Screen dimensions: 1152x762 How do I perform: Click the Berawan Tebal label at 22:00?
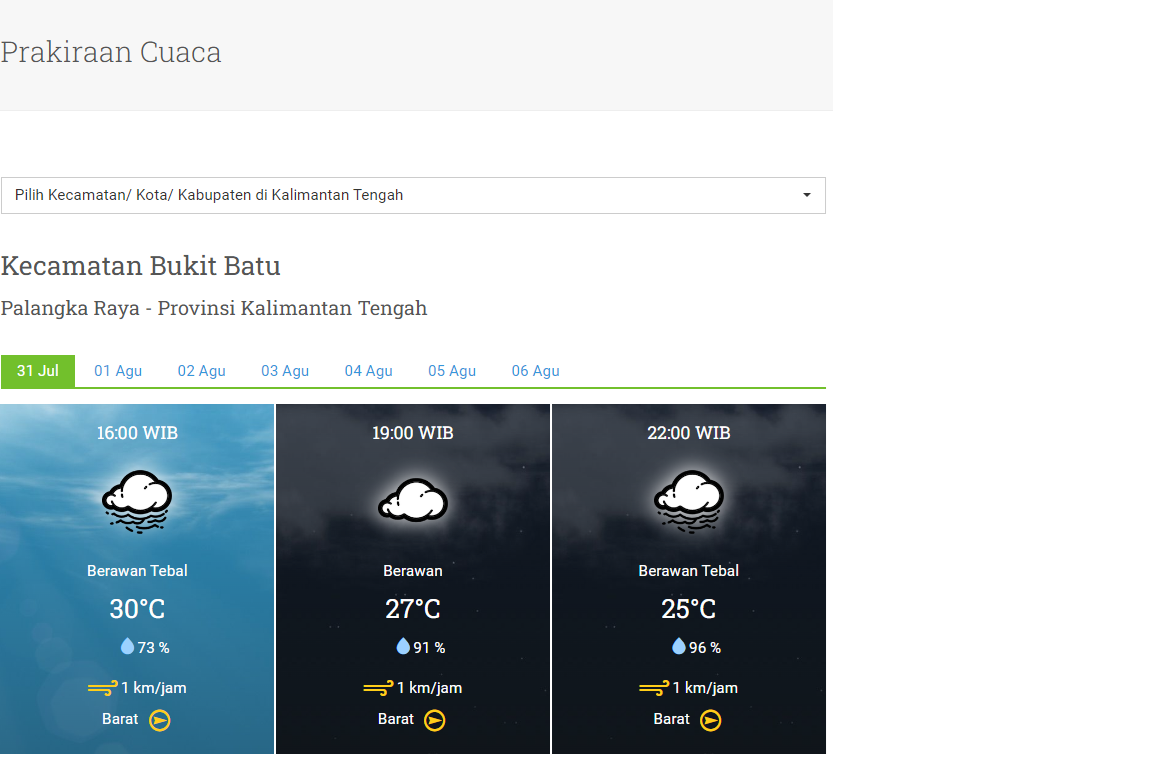click(x=688, y=571)
